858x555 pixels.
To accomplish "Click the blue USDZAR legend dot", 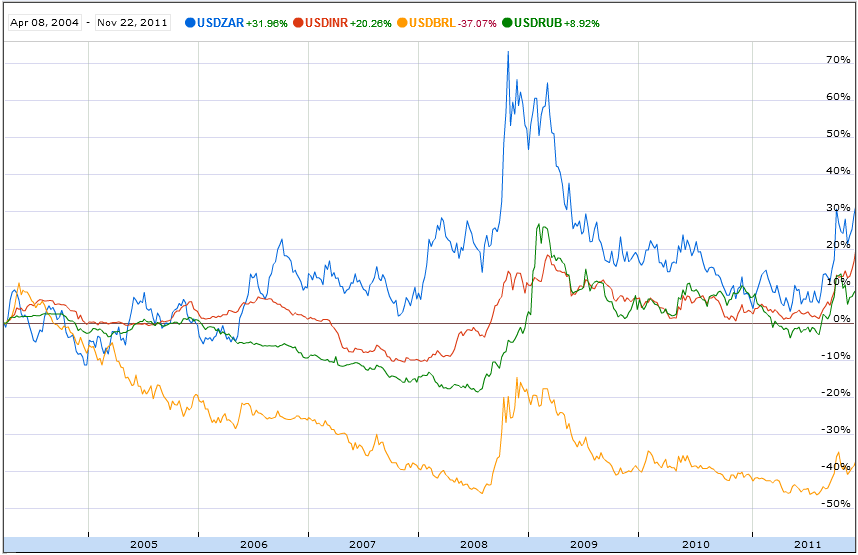I will coord(190,23).
